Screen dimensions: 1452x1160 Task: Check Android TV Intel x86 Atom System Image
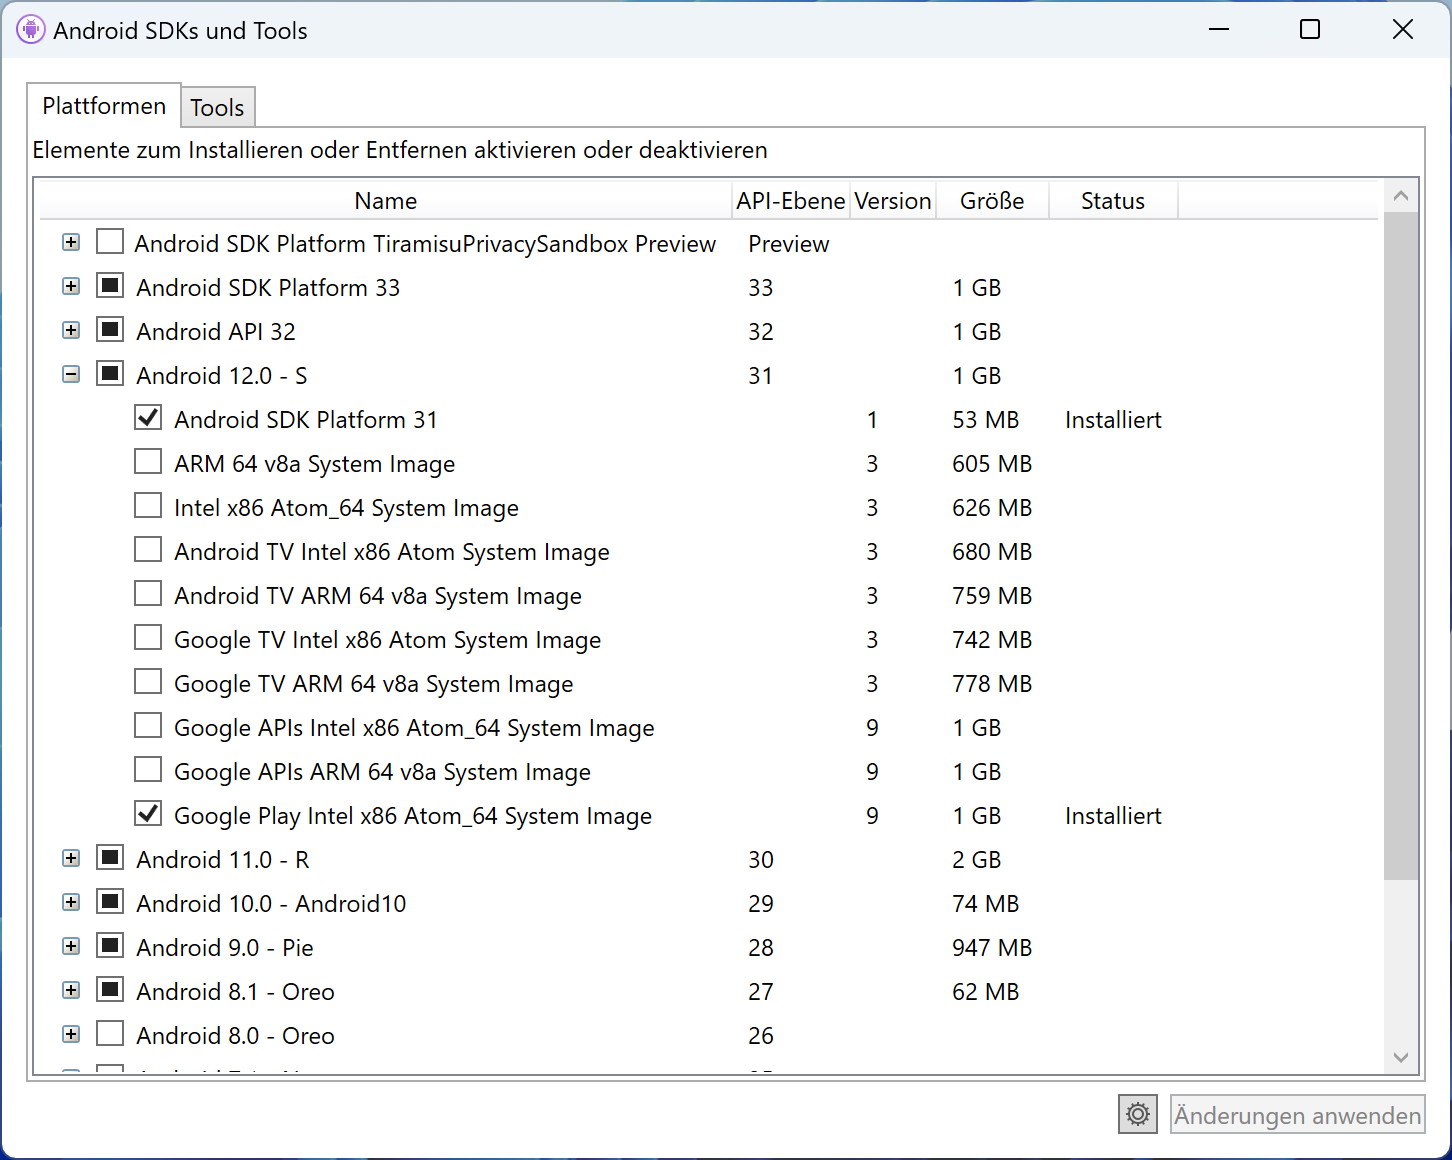[148, 550]
